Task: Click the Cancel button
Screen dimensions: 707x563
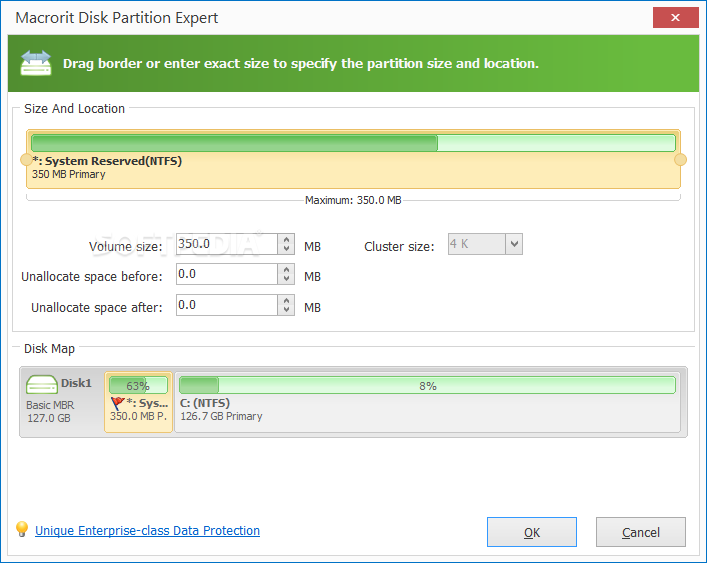Action: pyautogui.click(x=641, y=532)
